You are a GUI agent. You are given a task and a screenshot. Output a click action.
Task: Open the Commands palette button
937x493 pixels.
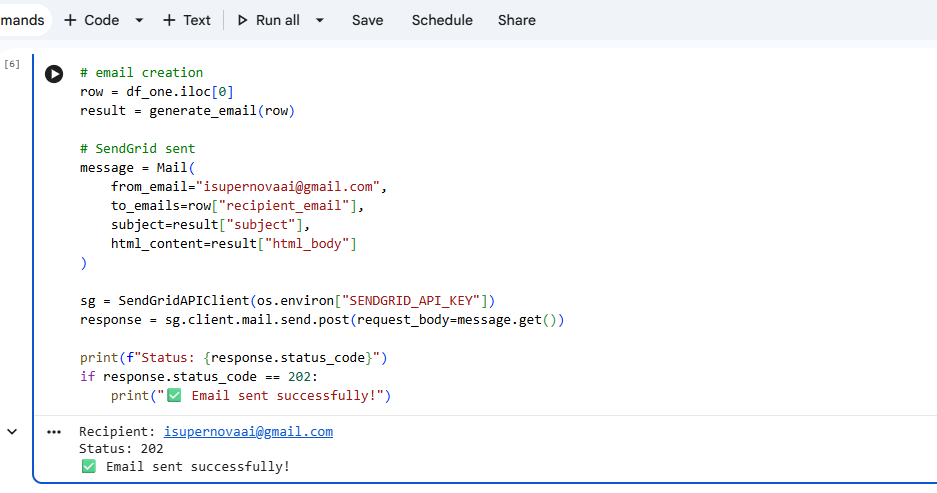(23, 20)
